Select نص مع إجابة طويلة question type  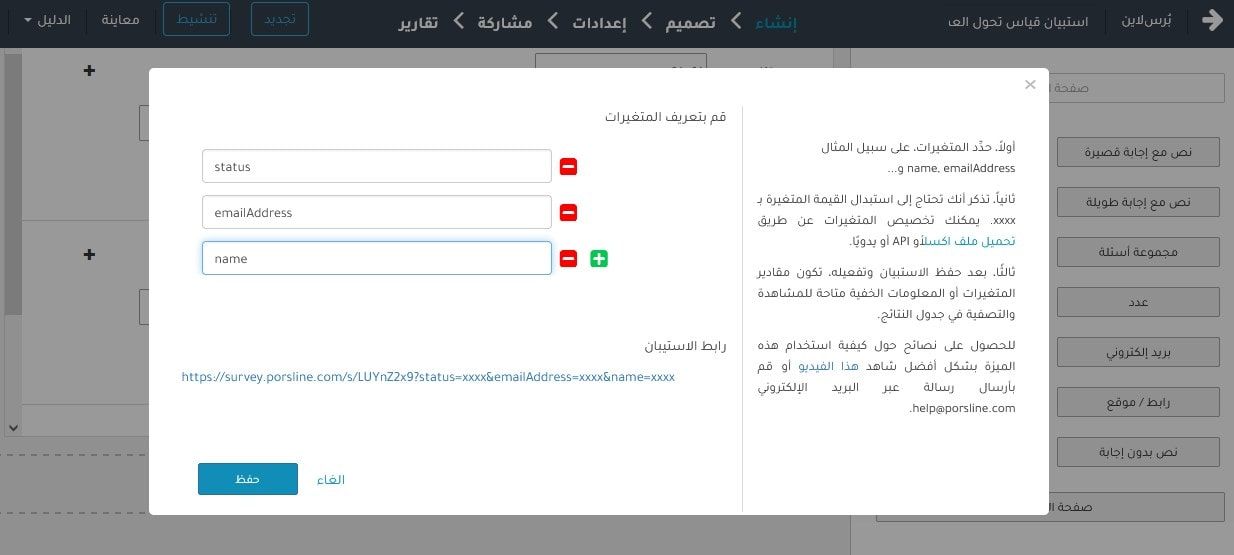(1138, 202)
